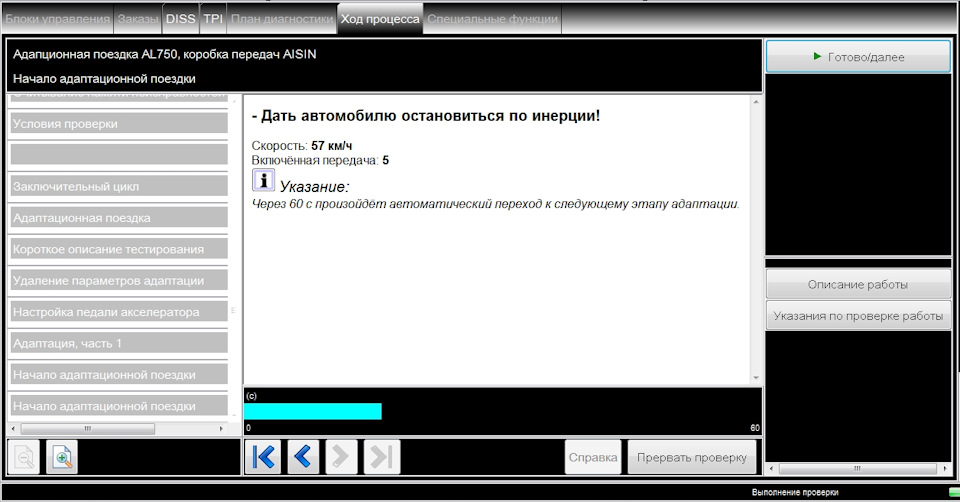Zoom out with the magnifier minus icon

click(x=24, y=457)
